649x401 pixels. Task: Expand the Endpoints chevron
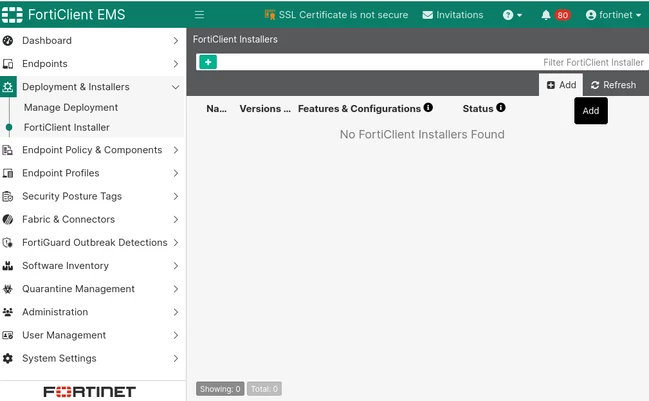pos(175,64)
